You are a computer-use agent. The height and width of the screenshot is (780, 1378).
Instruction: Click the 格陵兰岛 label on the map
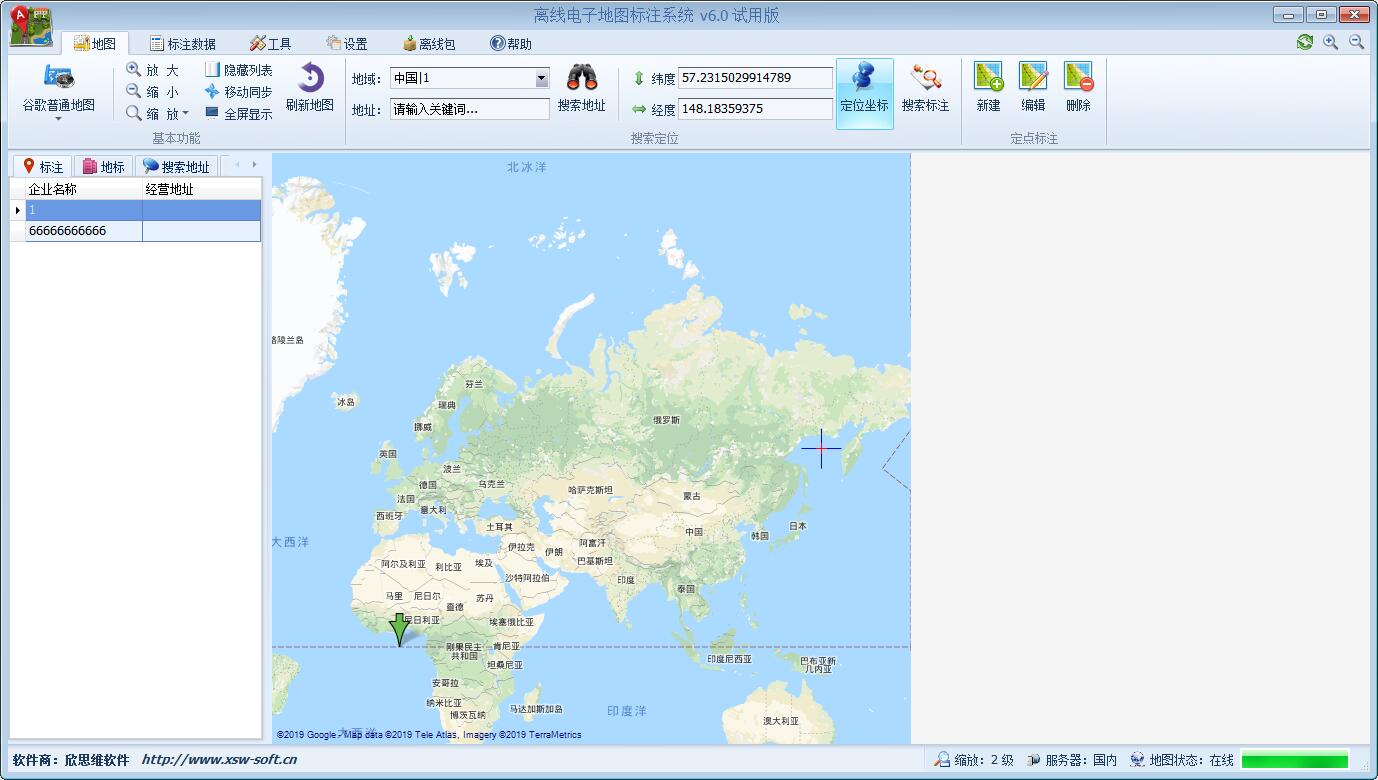coord(288,340)
